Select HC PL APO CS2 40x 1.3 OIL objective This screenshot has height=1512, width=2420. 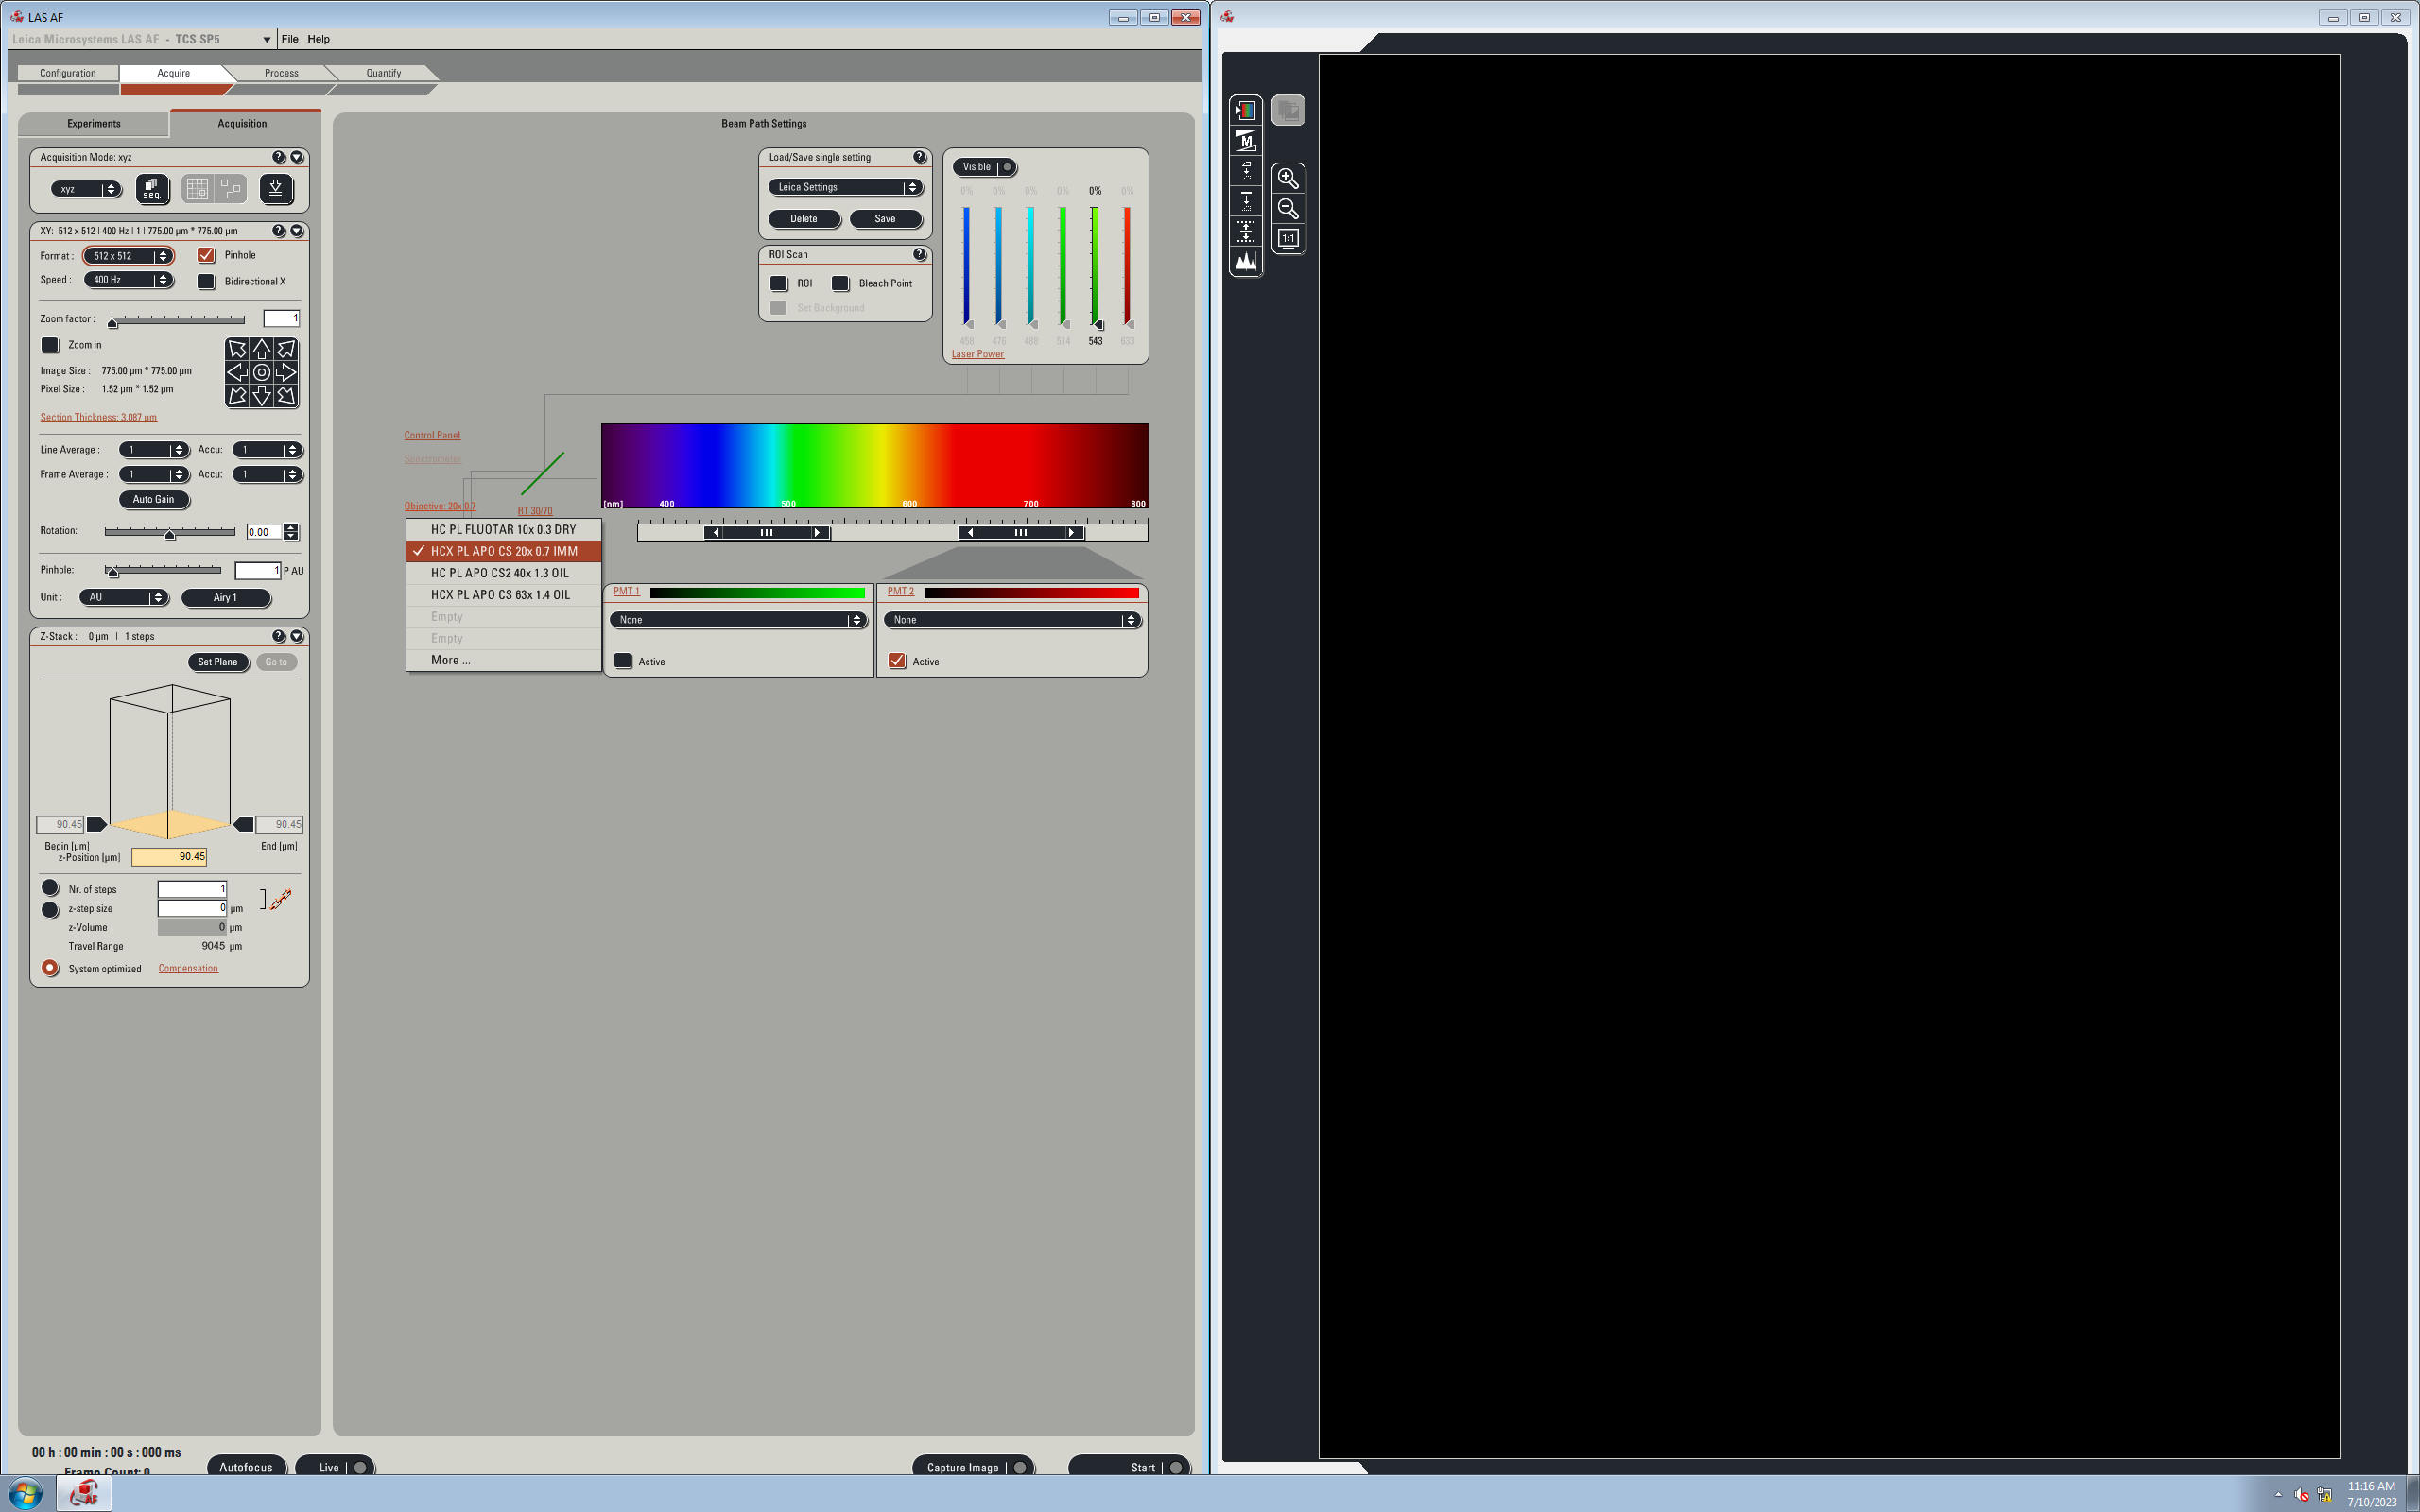click(x=500, y=573)
